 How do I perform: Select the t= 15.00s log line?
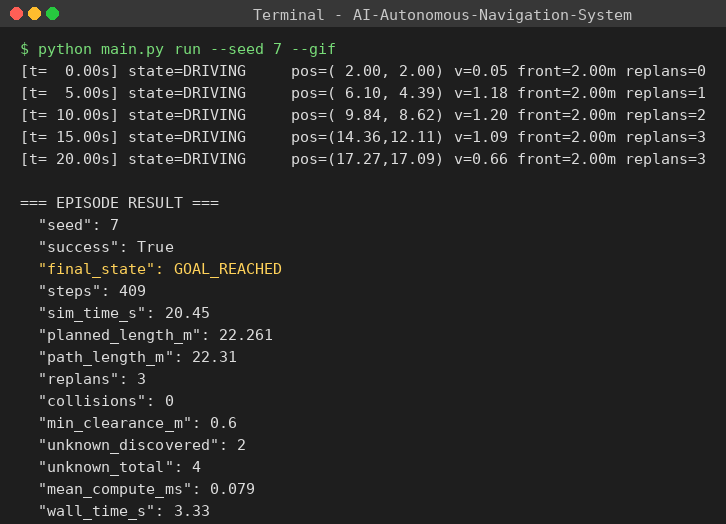(x=363, y=137)
